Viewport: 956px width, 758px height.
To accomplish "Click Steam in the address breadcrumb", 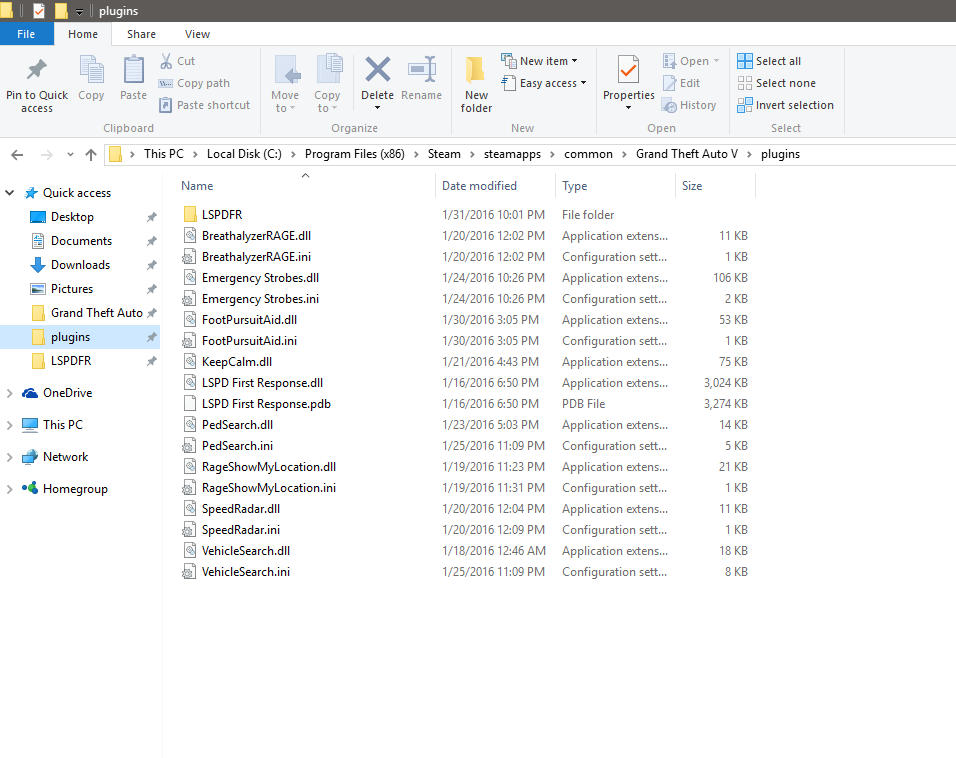I will pos(444,154).
